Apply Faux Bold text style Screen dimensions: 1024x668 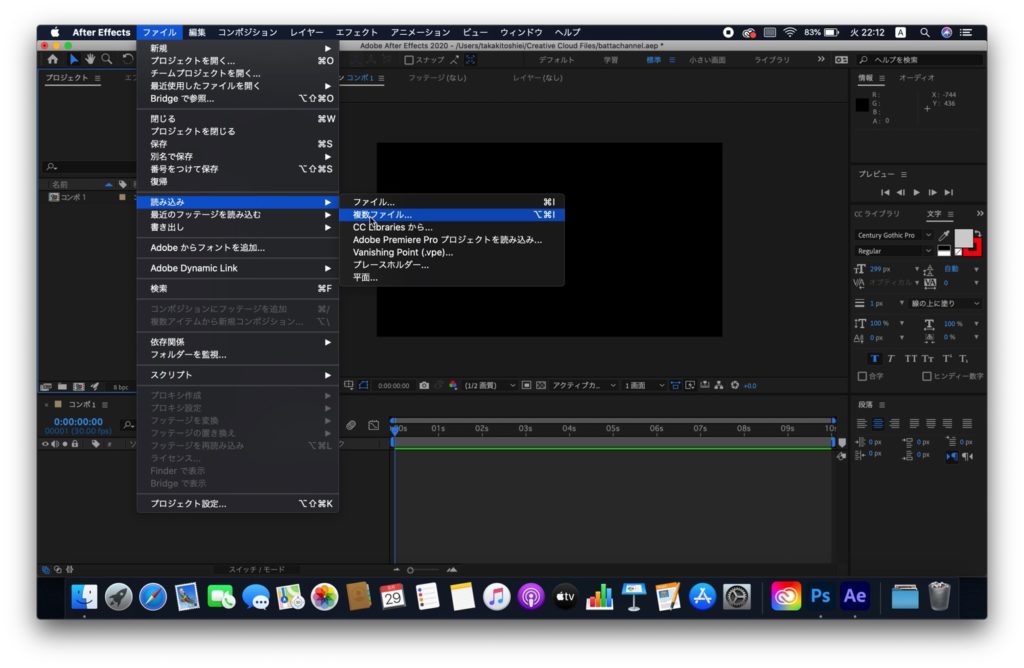click(x=874, y=358)
